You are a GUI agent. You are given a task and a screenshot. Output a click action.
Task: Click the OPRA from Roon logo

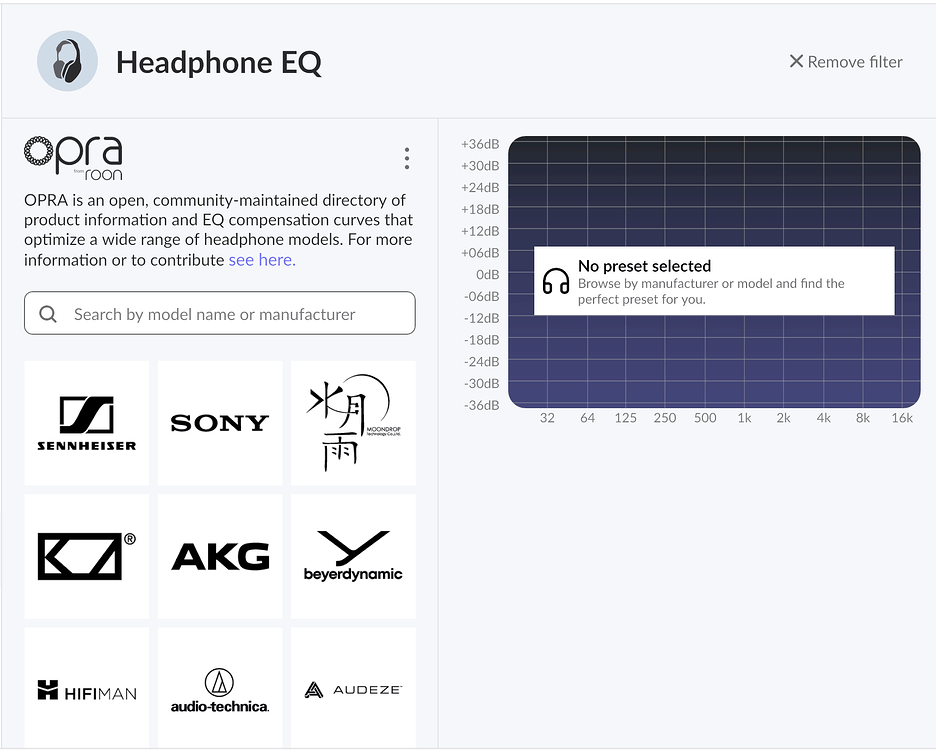click(73, 158)
